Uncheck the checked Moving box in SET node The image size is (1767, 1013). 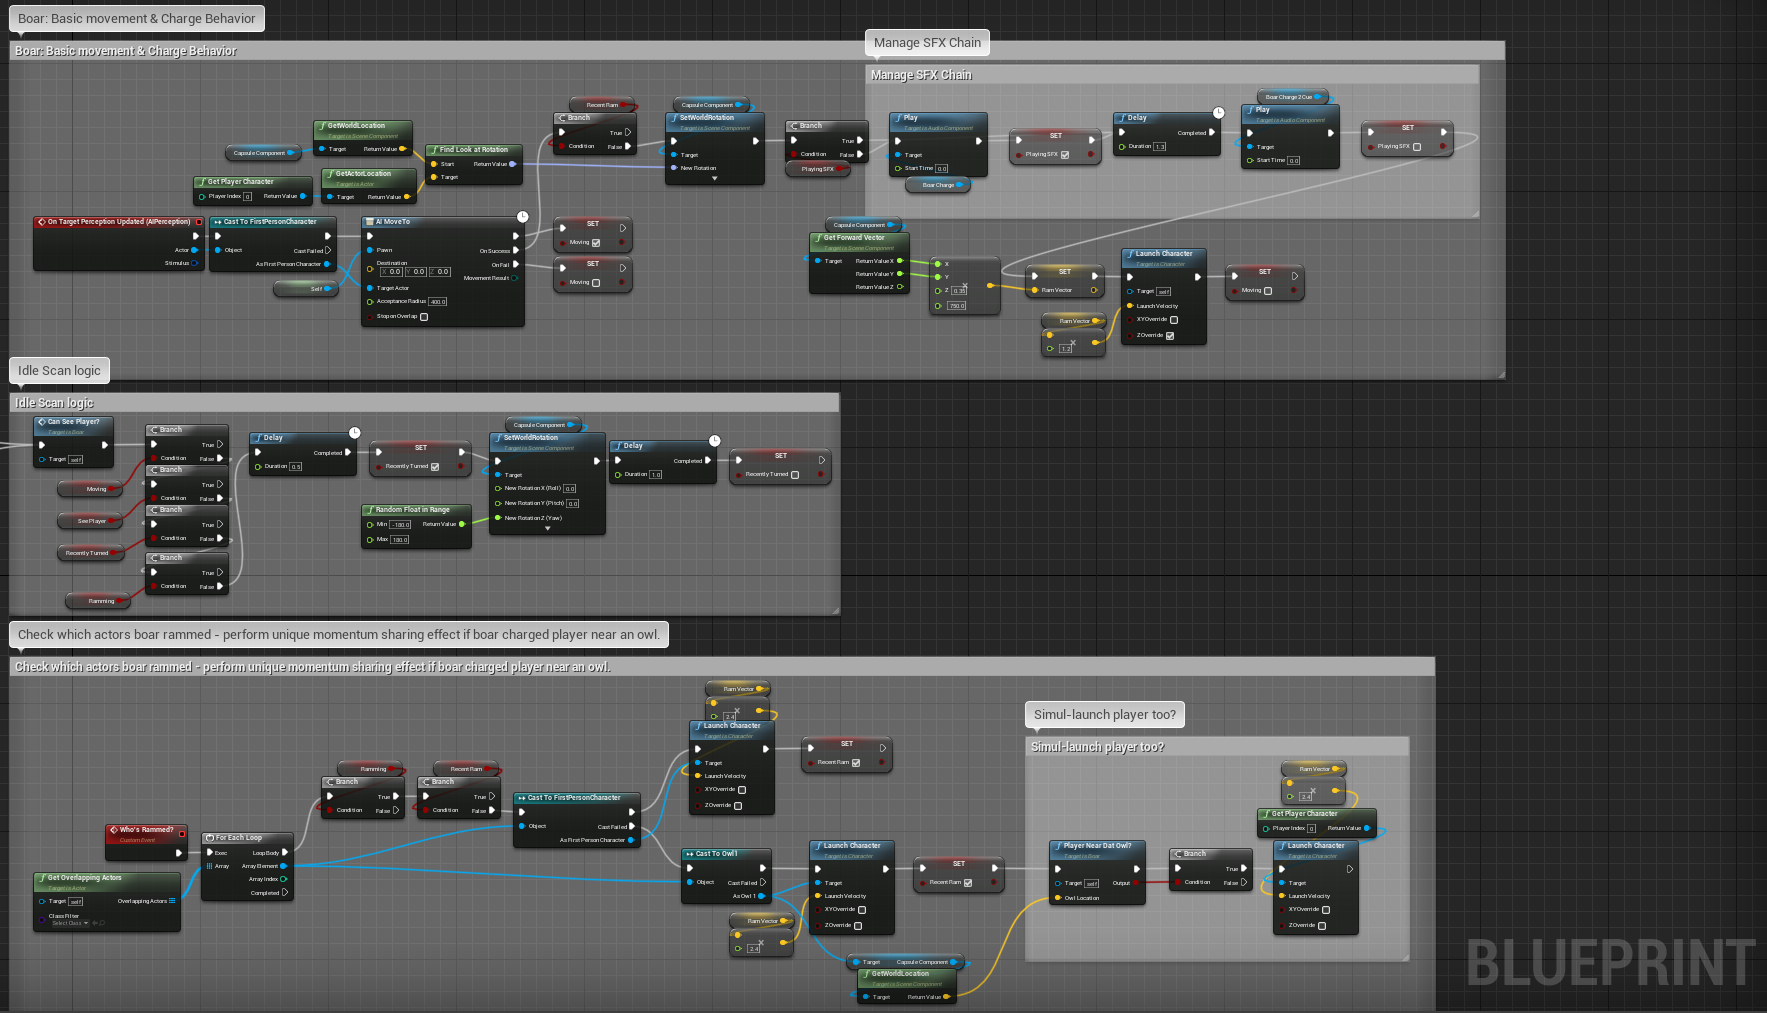pyautogui.click(x=596, y=243)
